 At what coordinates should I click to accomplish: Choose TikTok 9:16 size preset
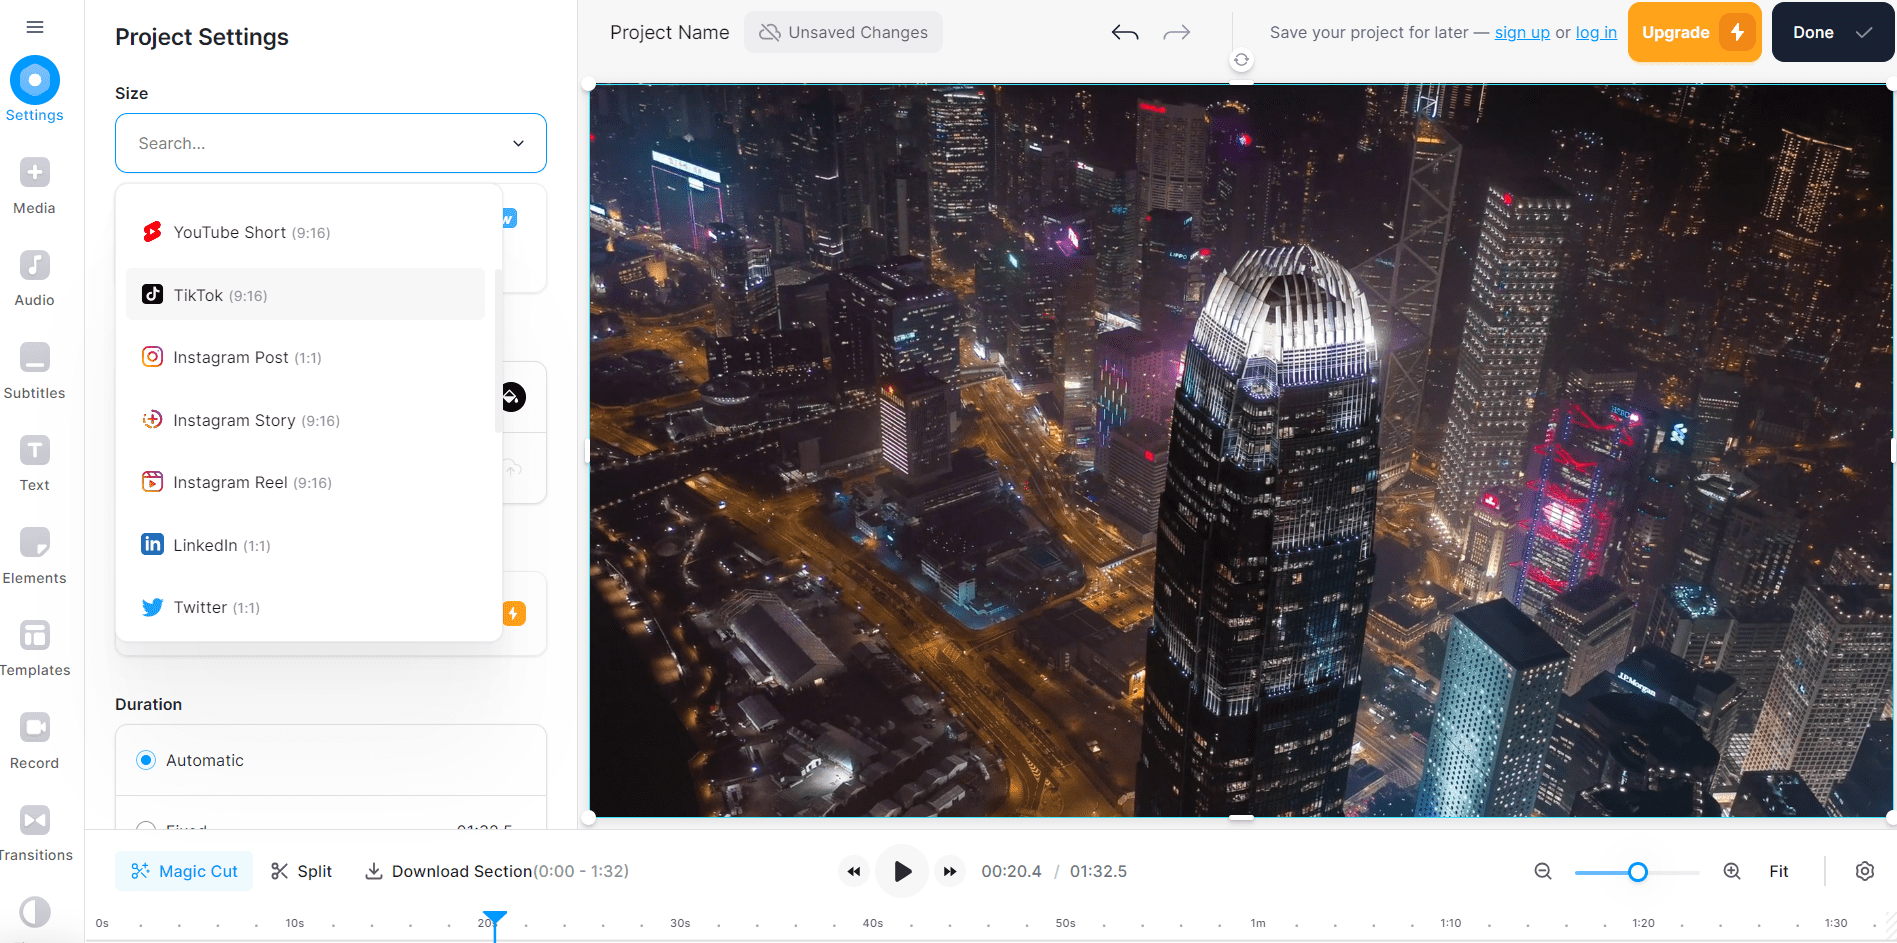pyautogui.click(x=220, y=294)
